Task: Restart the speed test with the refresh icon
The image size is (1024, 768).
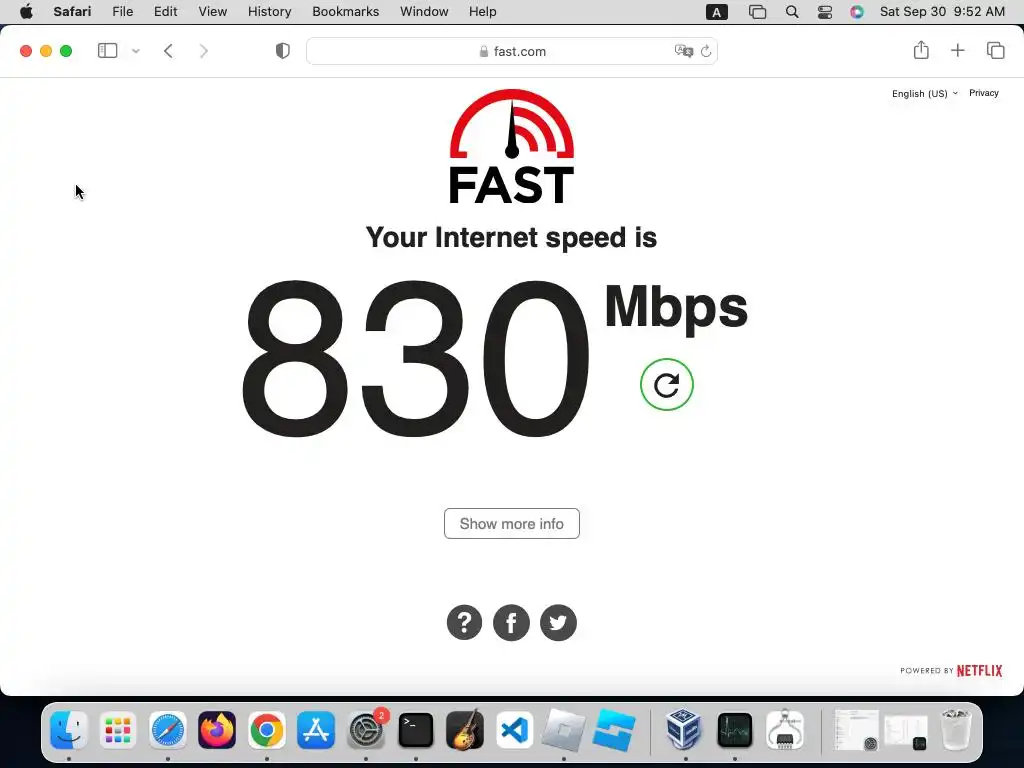Action: 666,385
